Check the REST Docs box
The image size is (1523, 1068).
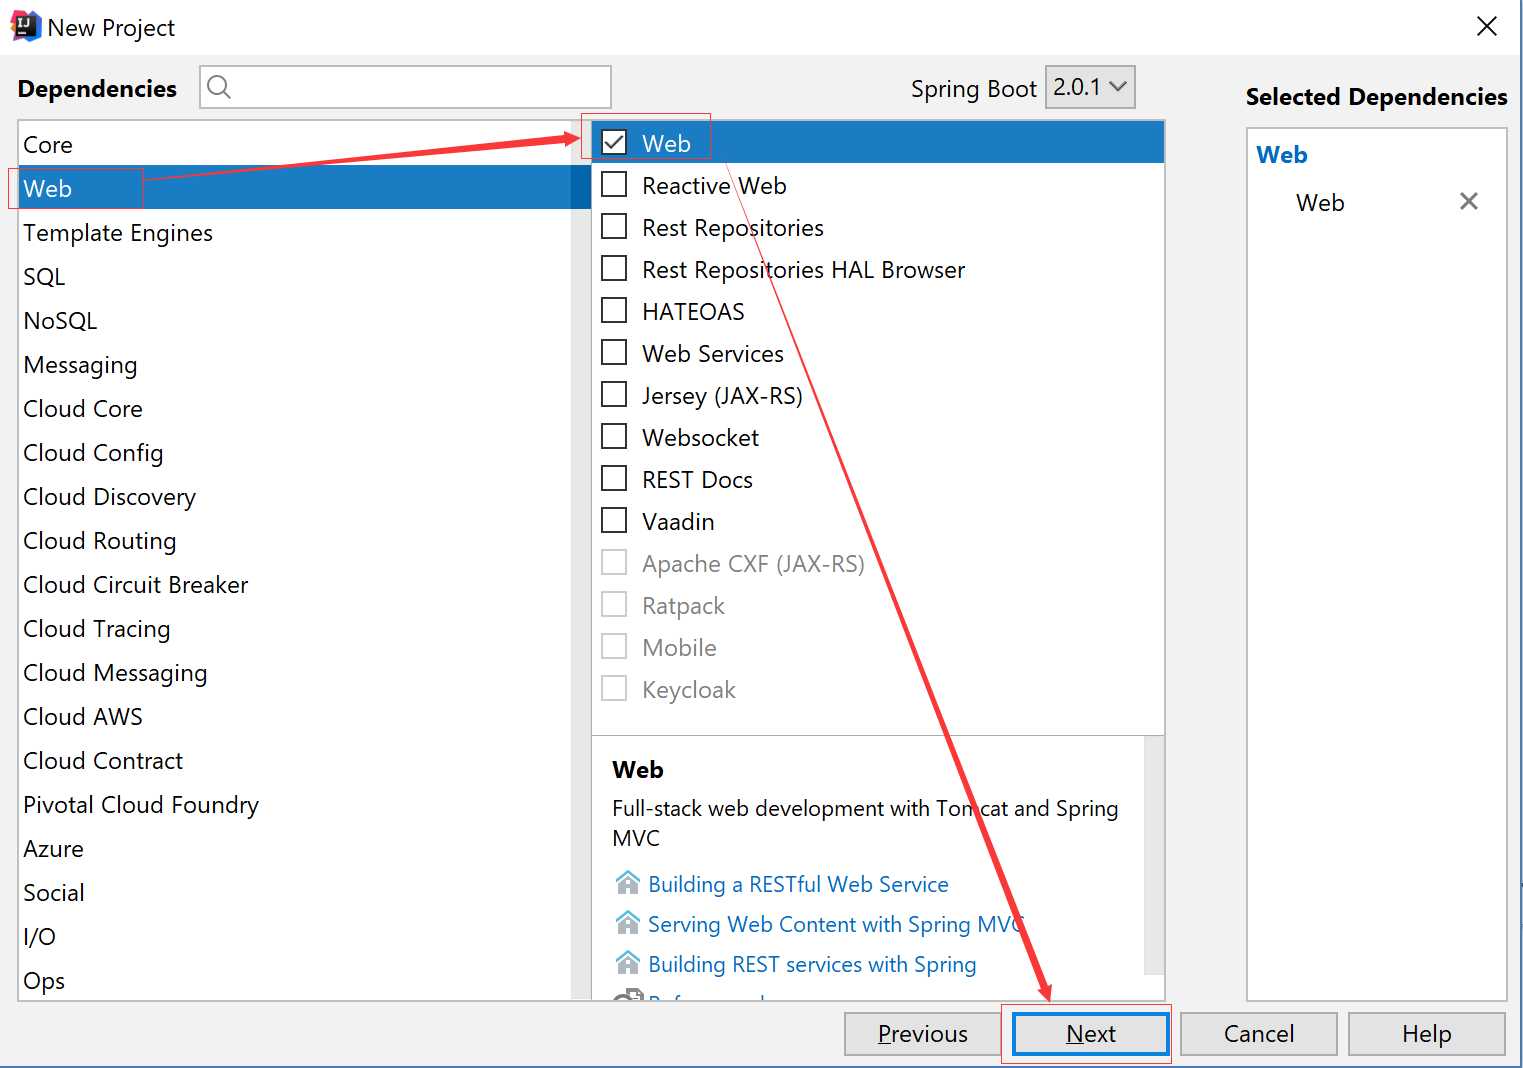(x=614, y=479)
